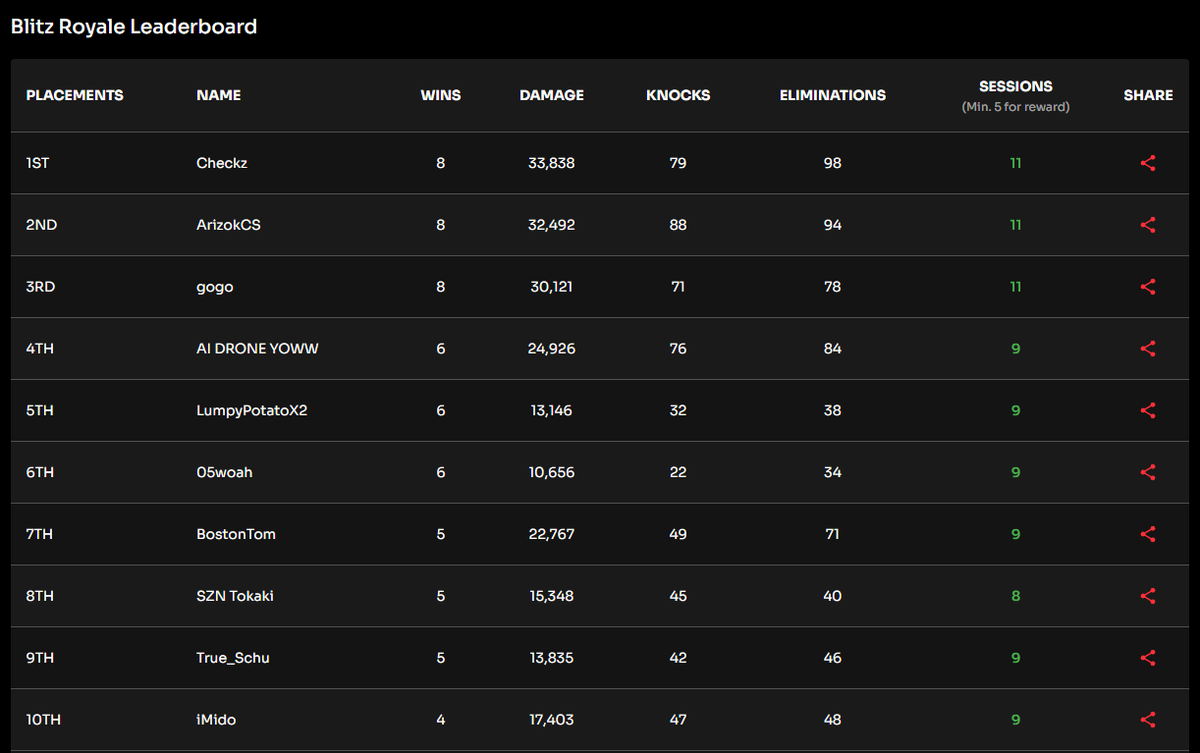Click damage value 10,656

[552, 472]
